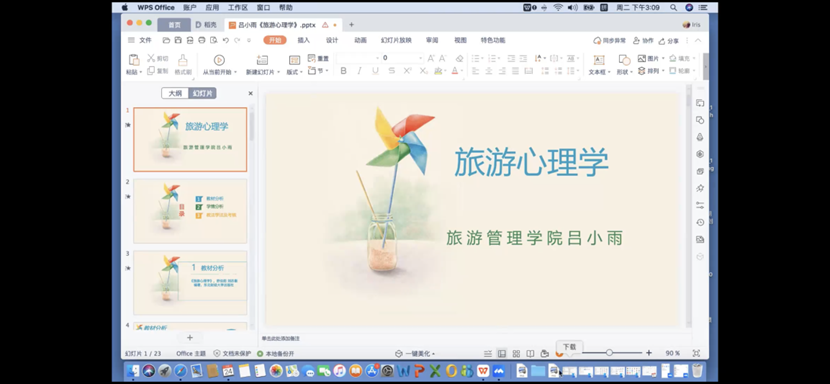
Task: Click the notes field 单击此处添加备注
Action: pyautogui.click(x=281, y=338)
